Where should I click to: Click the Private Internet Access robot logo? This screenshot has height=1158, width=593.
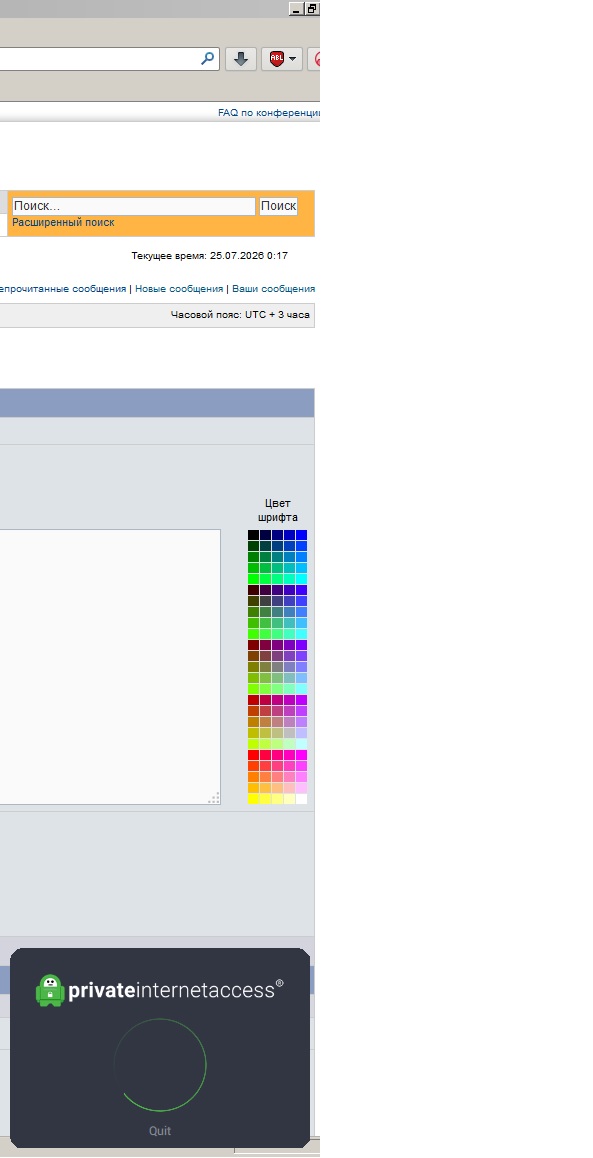pos(50,990)
